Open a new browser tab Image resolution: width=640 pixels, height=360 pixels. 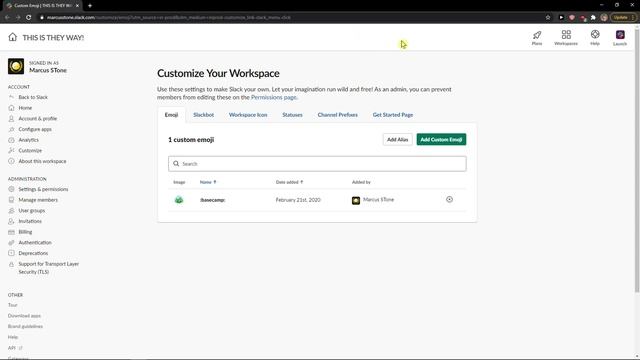(x=90, y=6)
